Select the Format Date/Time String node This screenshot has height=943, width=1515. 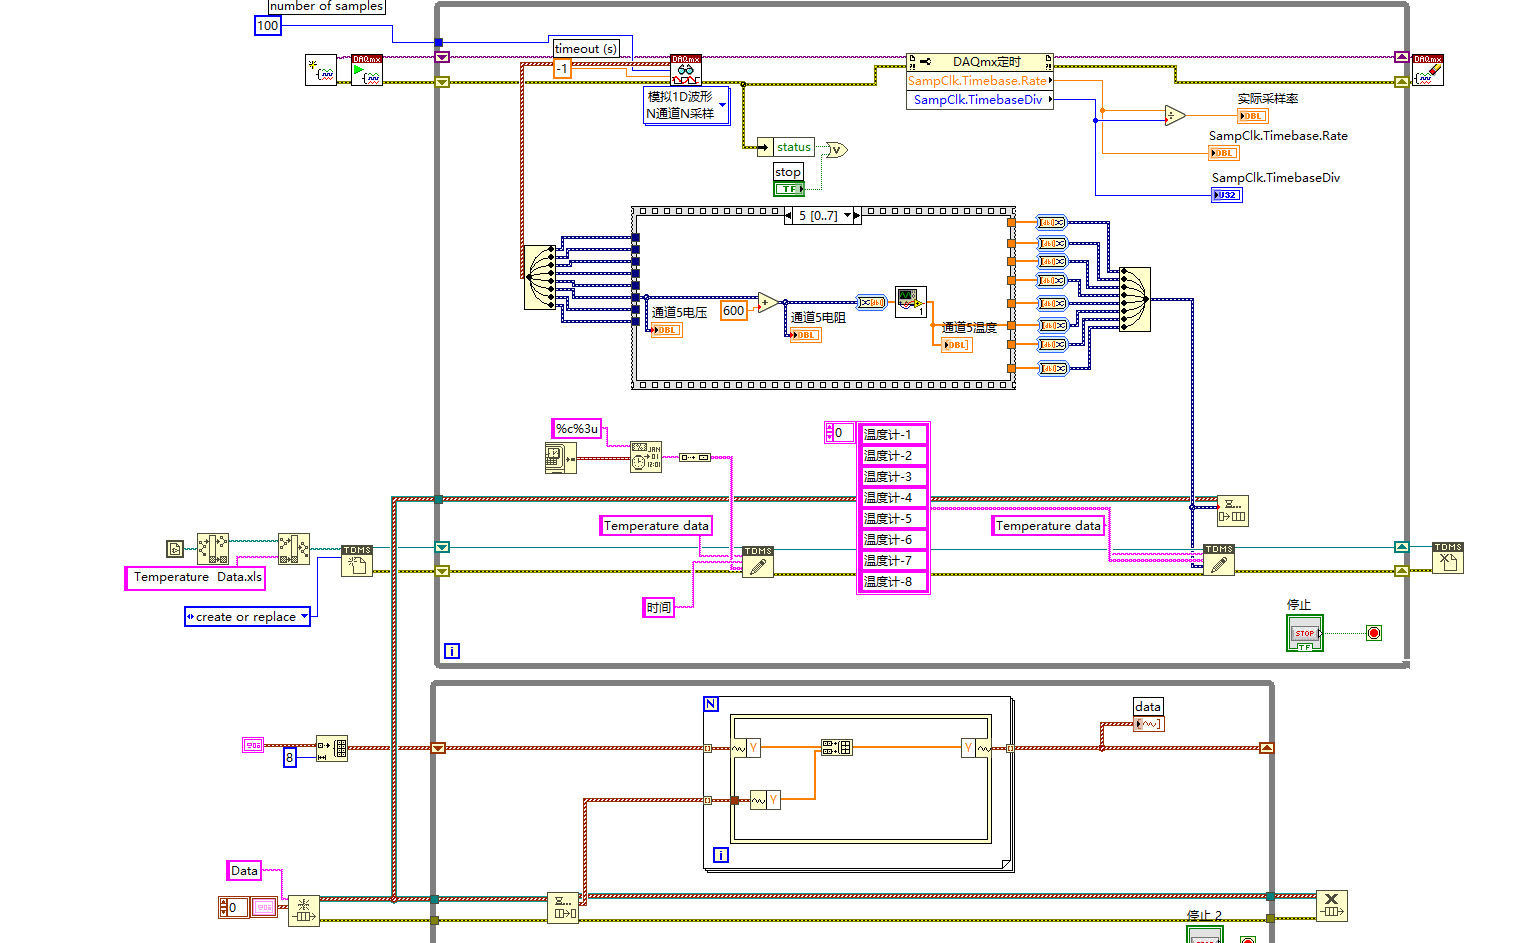tap(646, 458)
